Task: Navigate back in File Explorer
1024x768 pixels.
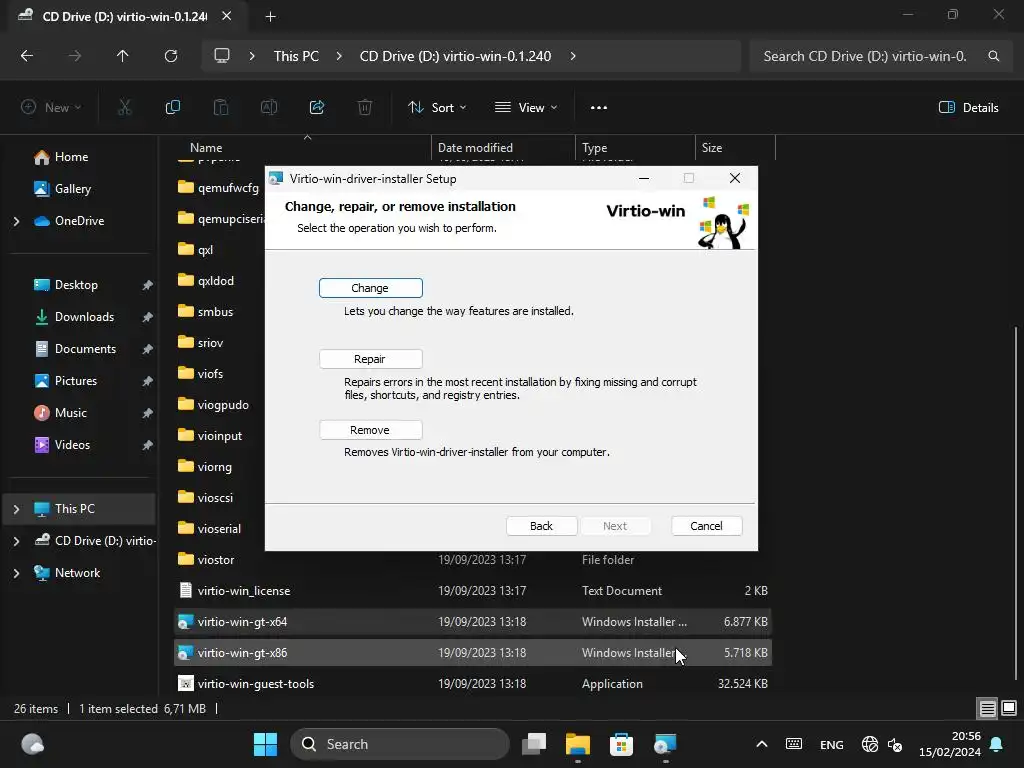Action: coord(27,56)
